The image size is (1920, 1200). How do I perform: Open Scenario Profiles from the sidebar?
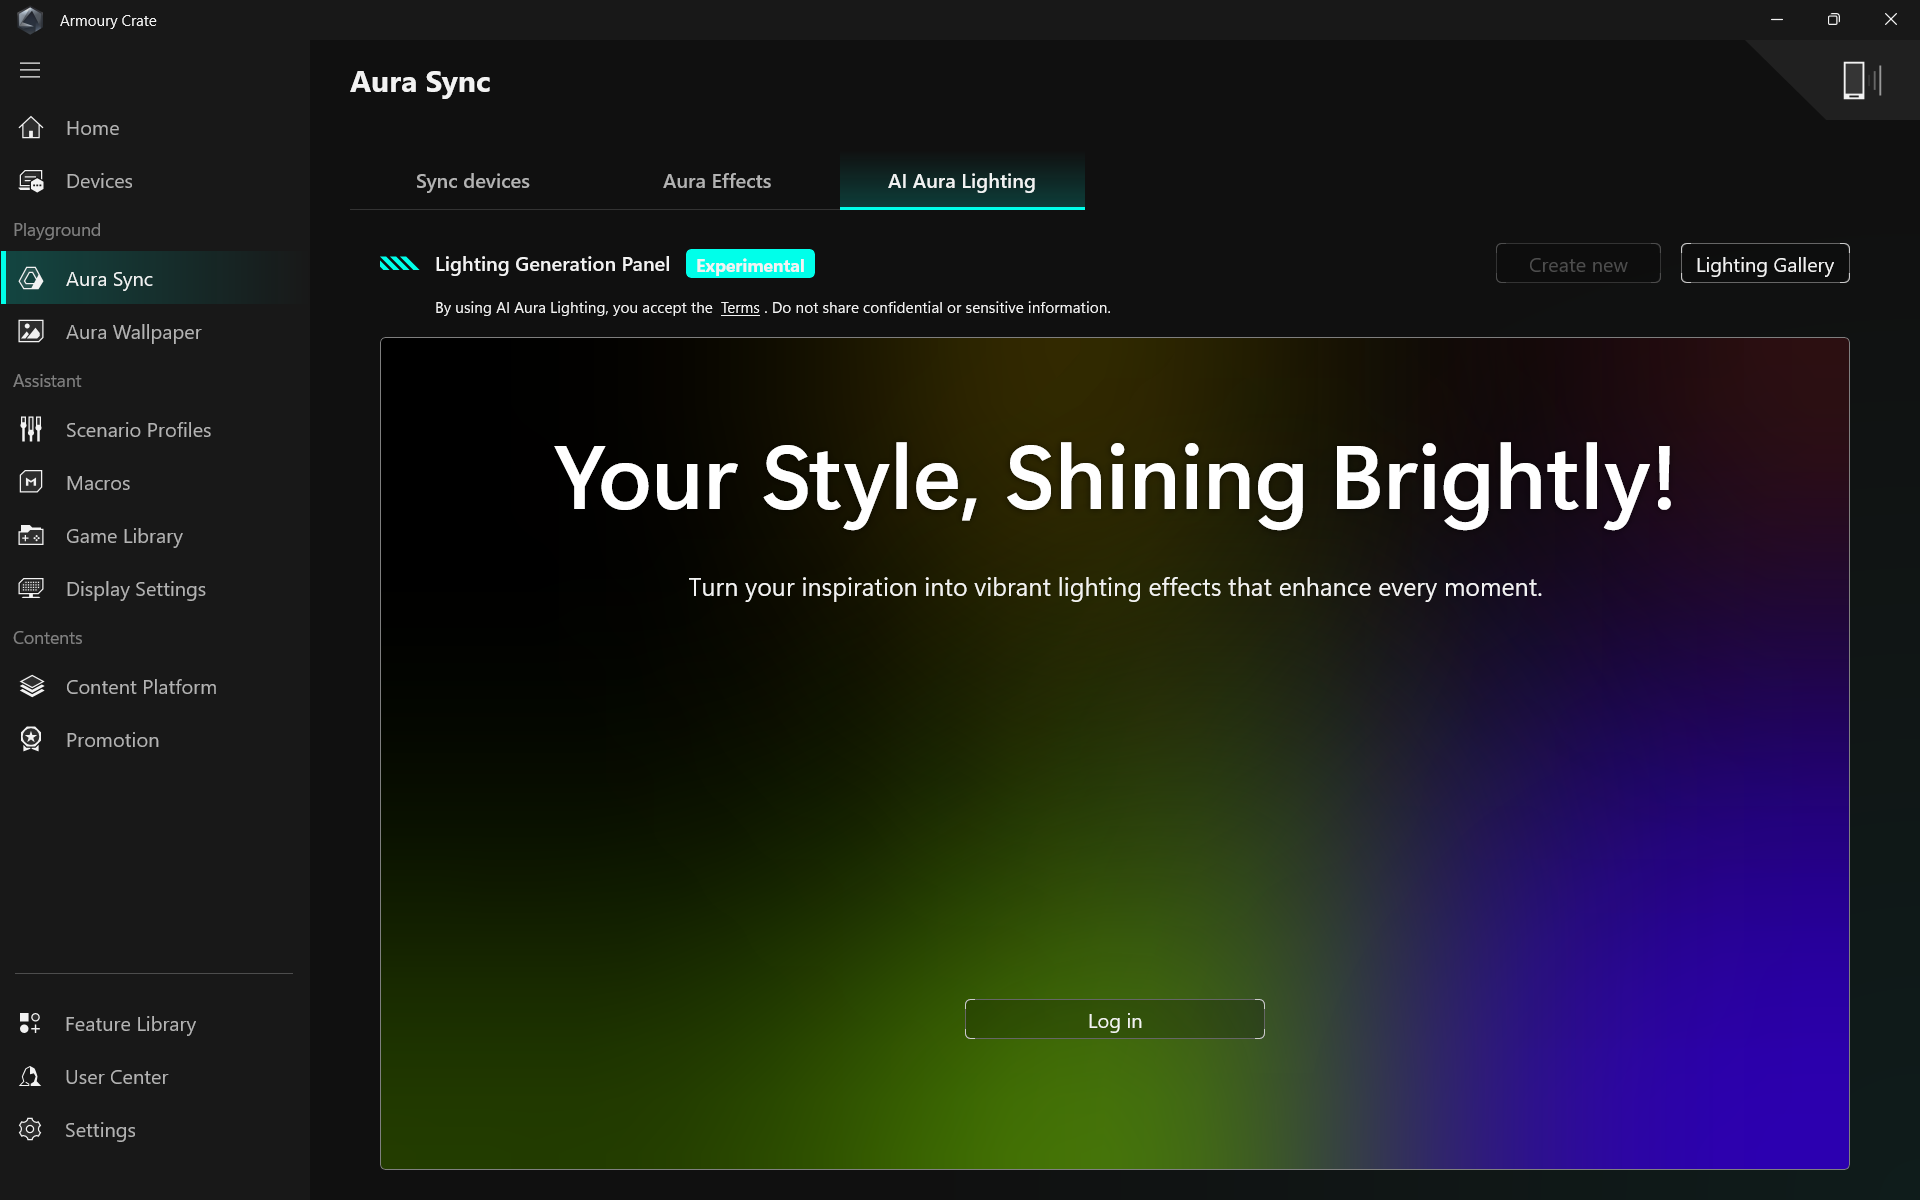(x=138, y=430)
